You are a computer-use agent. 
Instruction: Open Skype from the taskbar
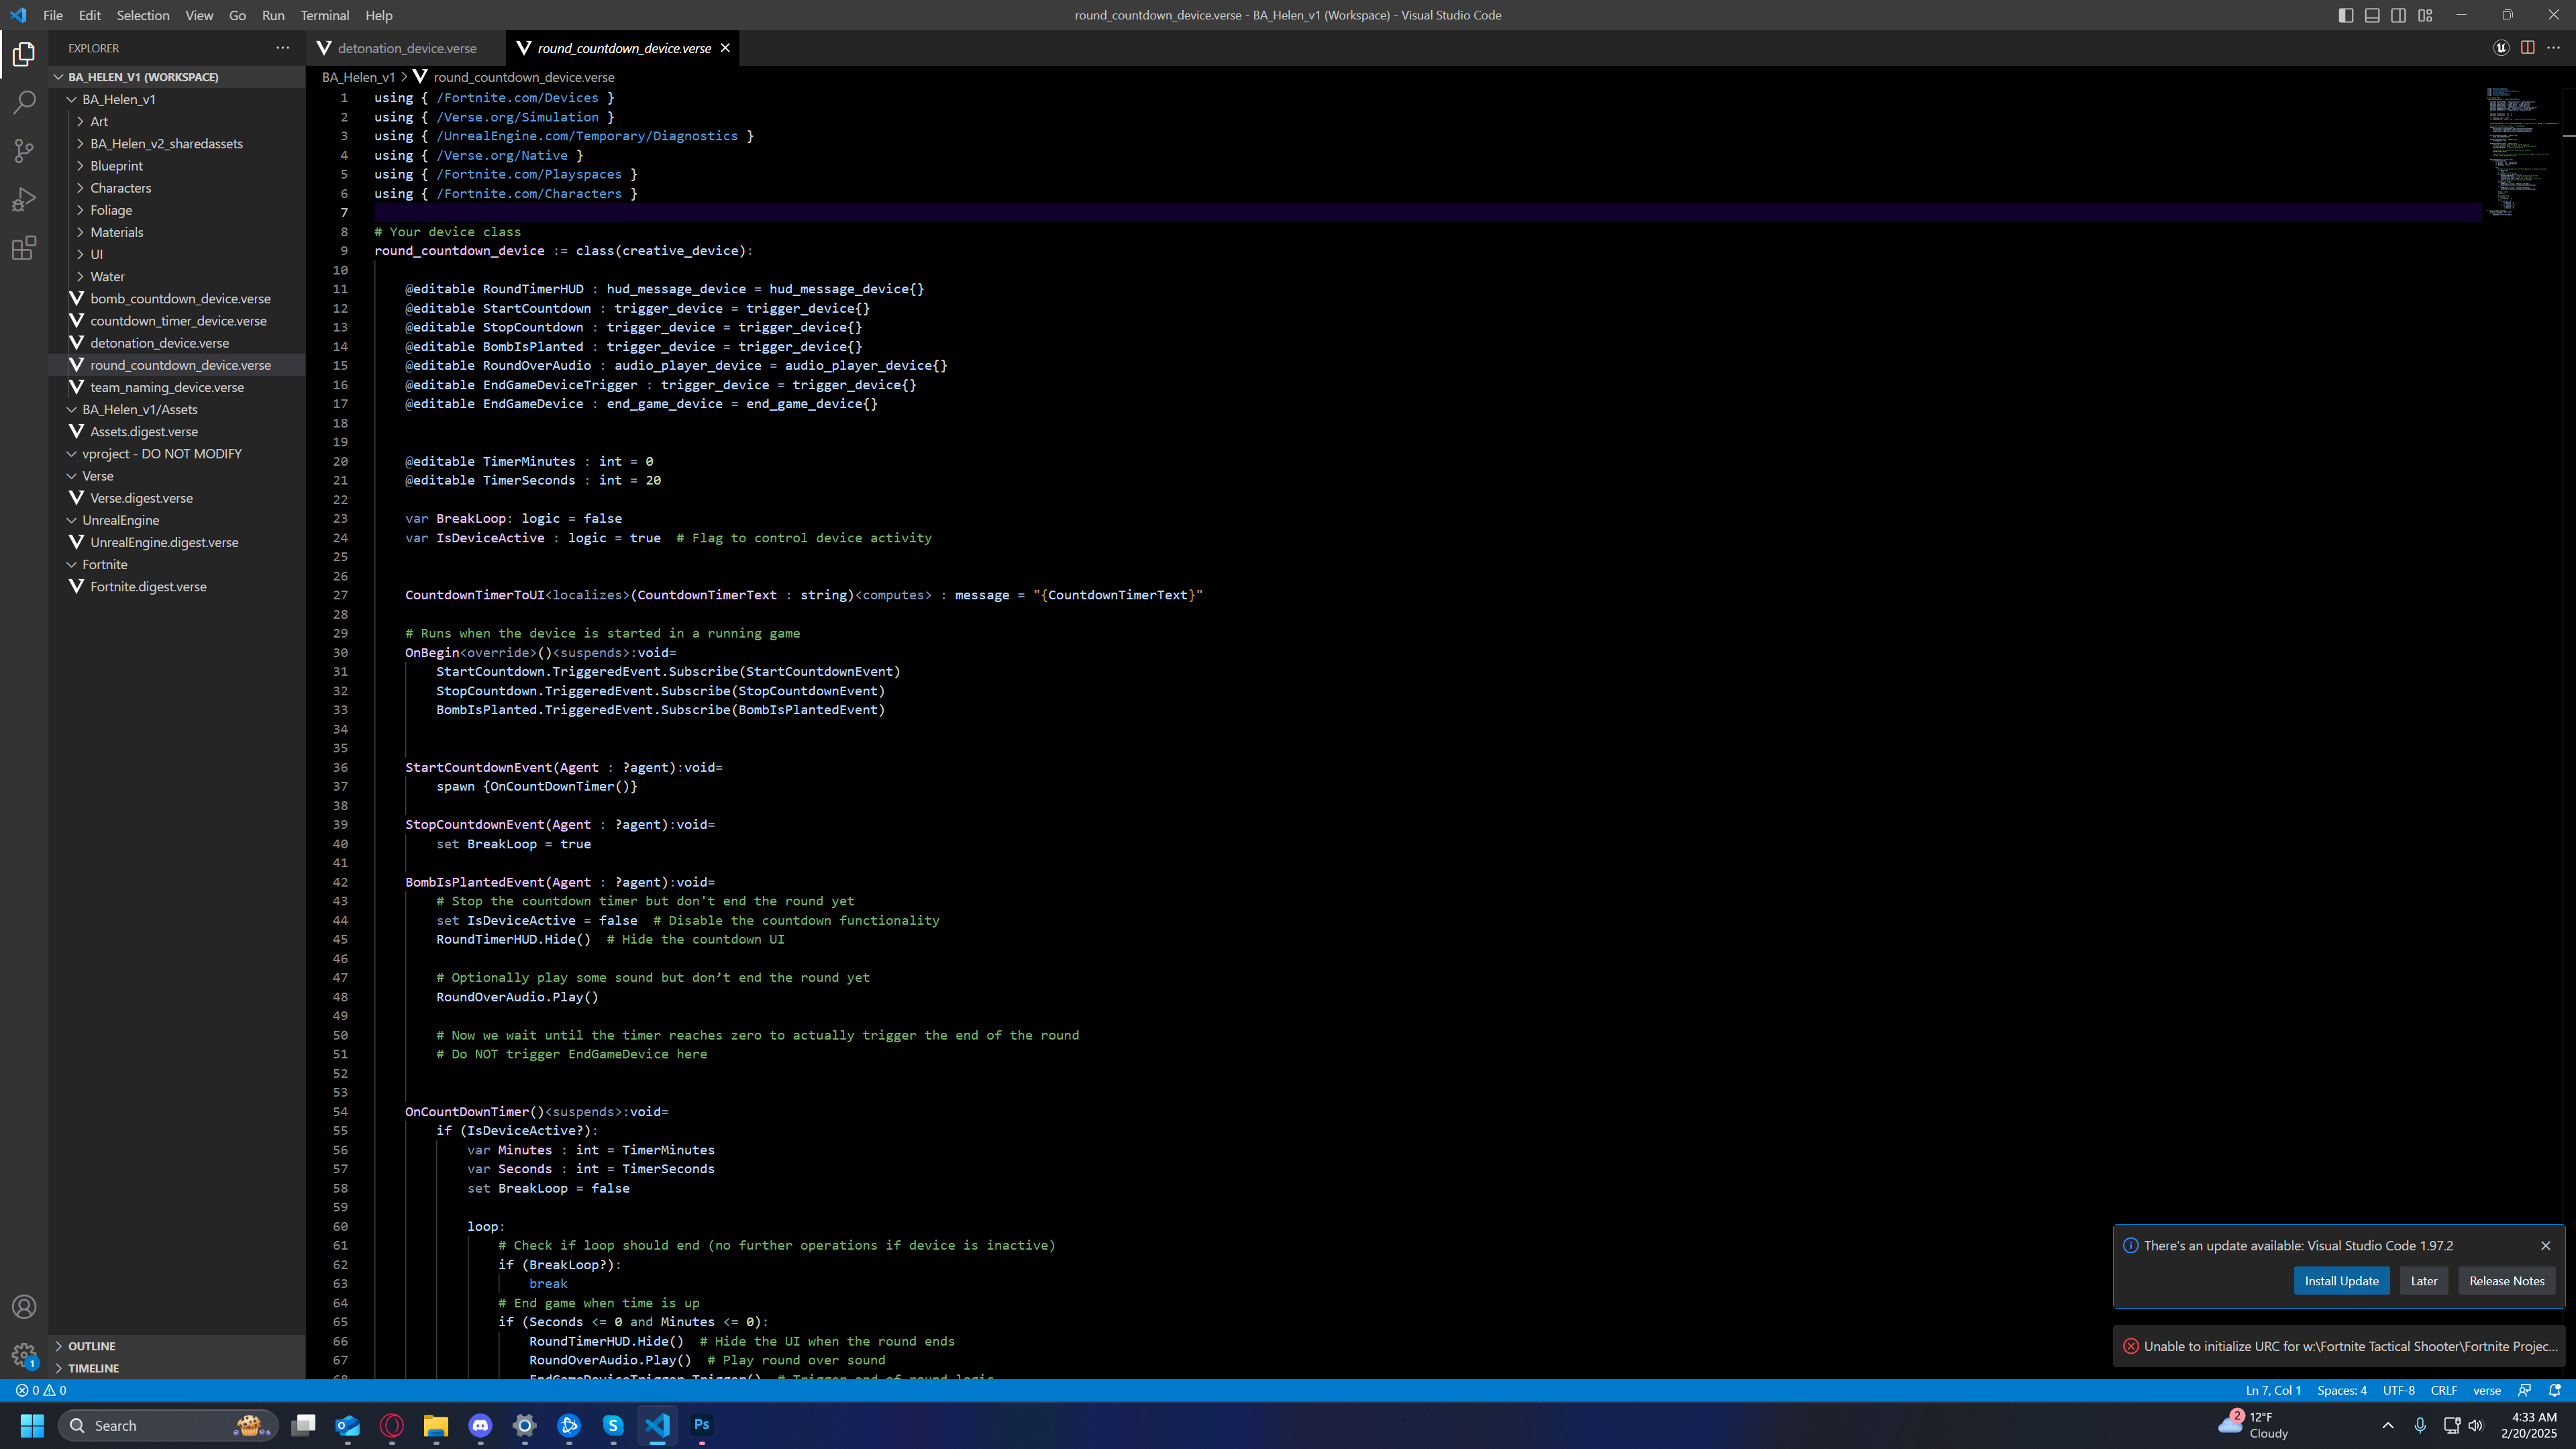pos(613,1425)
